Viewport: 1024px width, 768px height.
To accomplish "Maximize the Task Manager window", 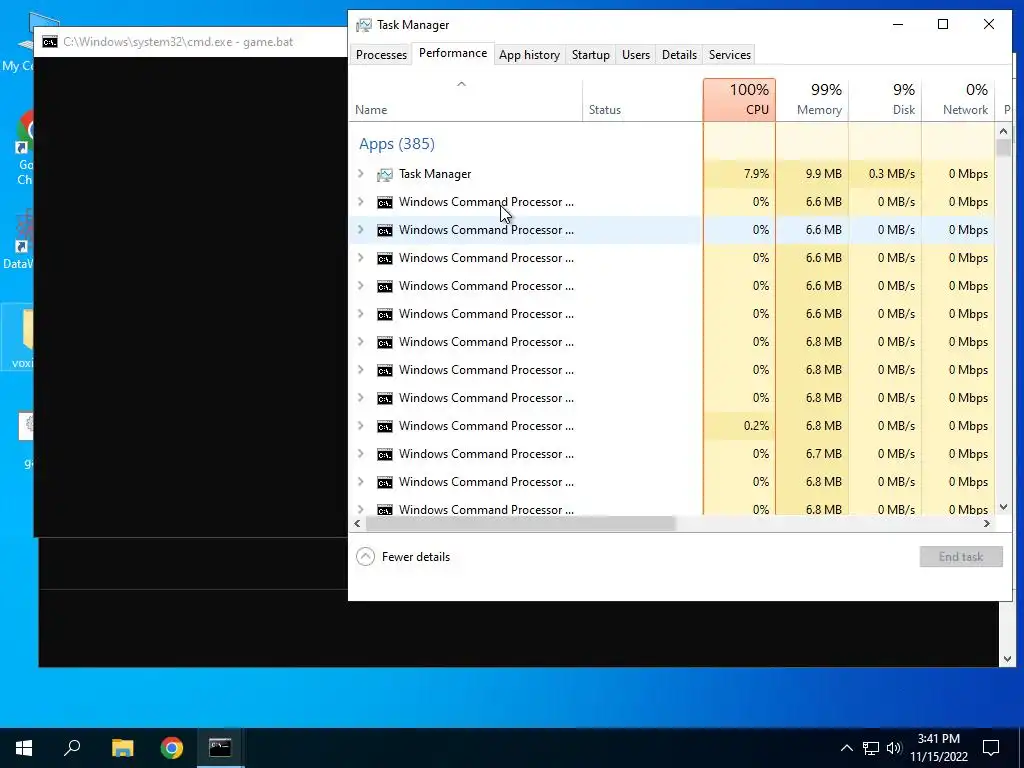I will (942, 24).
